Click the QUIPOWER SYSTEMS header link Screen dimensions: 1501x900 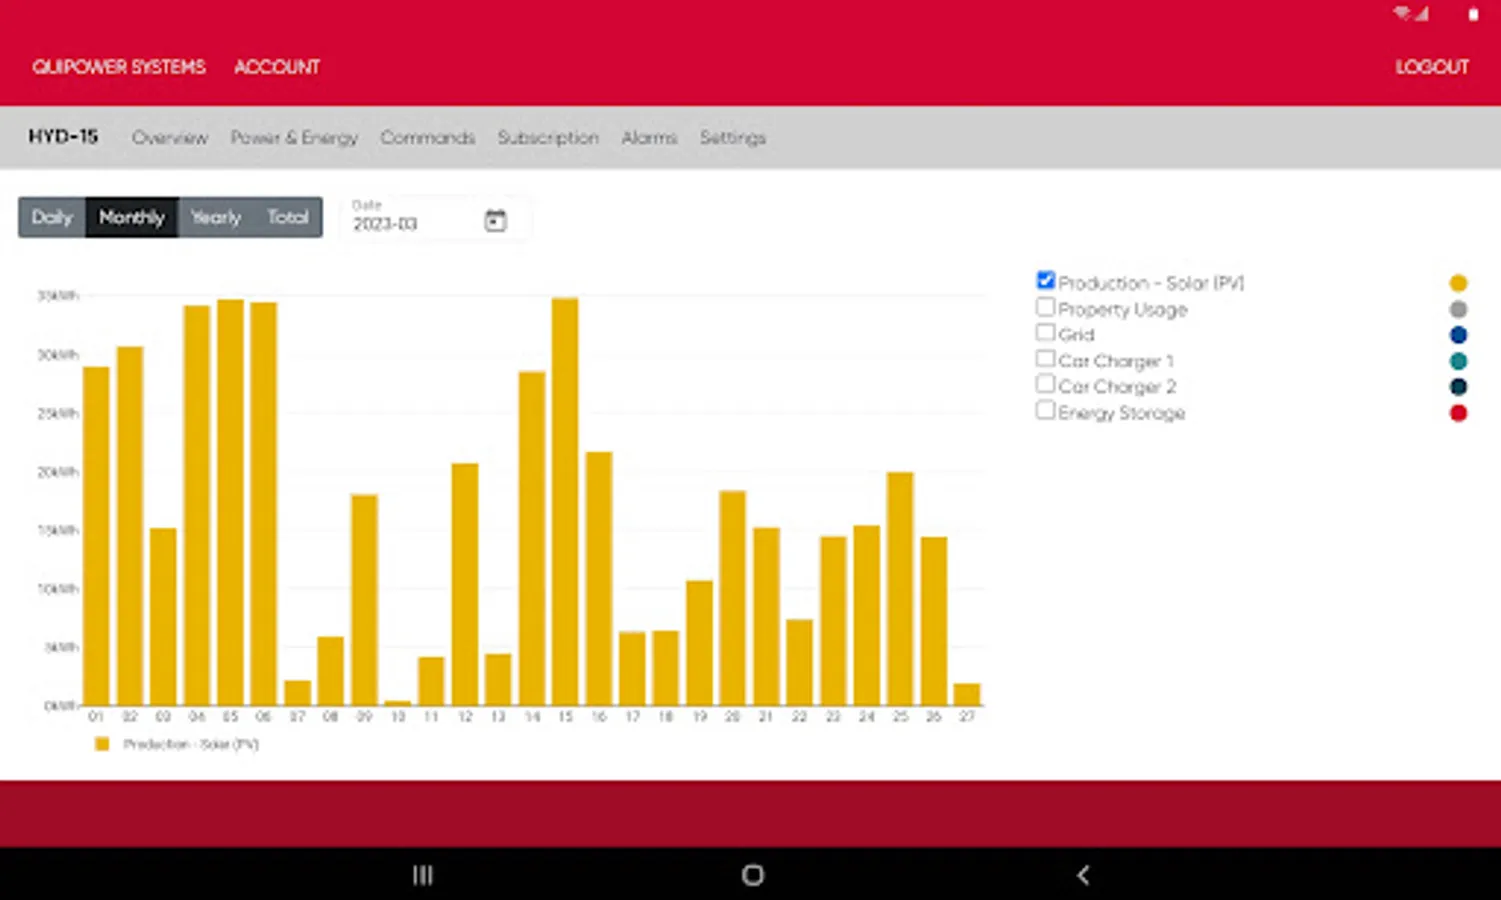[119, 67]
